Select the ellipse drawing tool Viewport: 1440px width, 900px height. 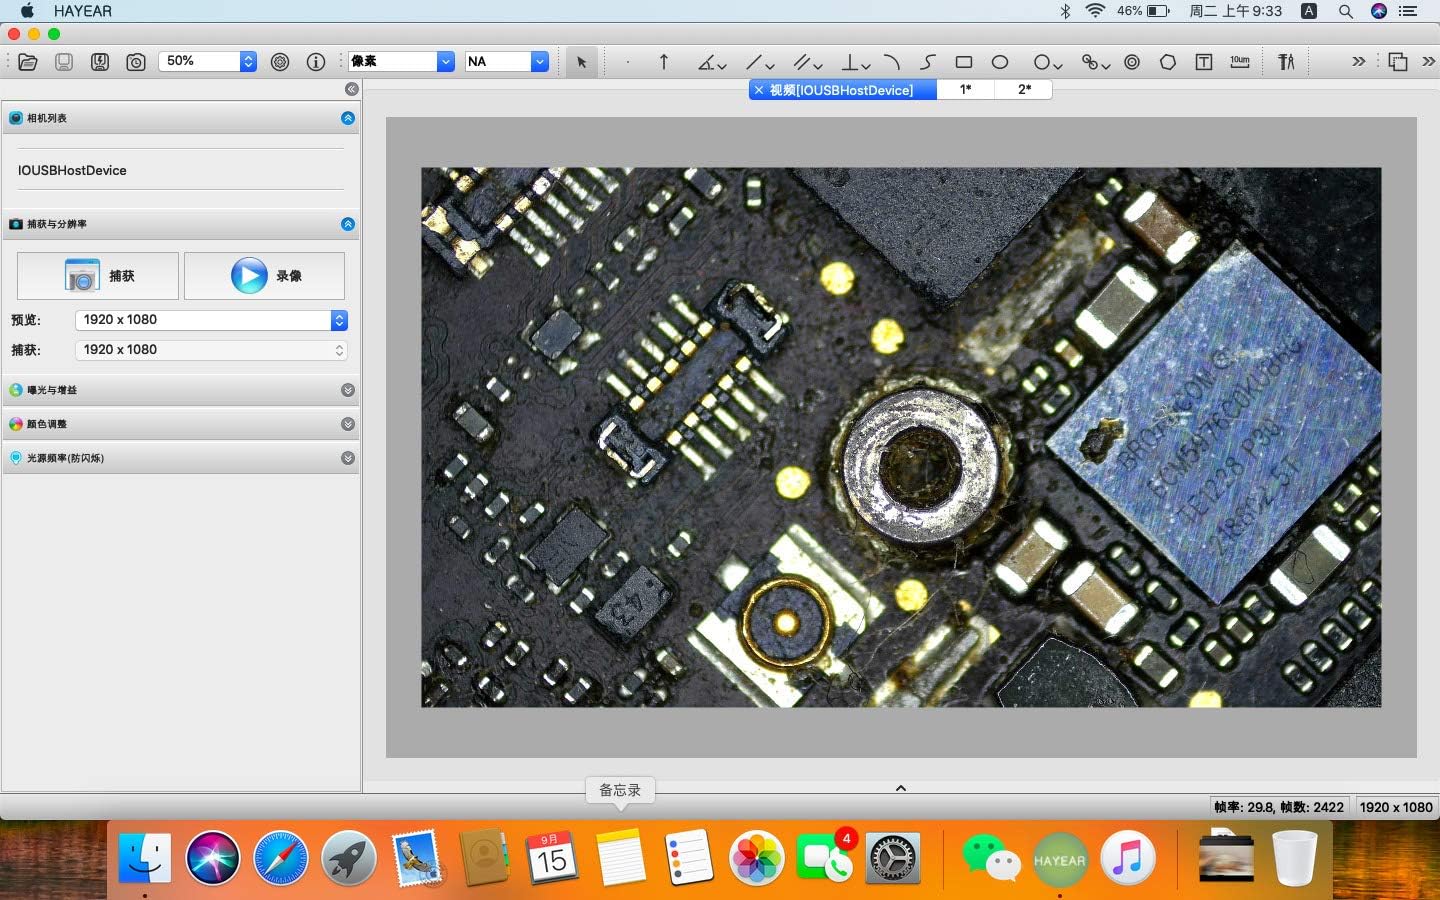pos(1000,61)
